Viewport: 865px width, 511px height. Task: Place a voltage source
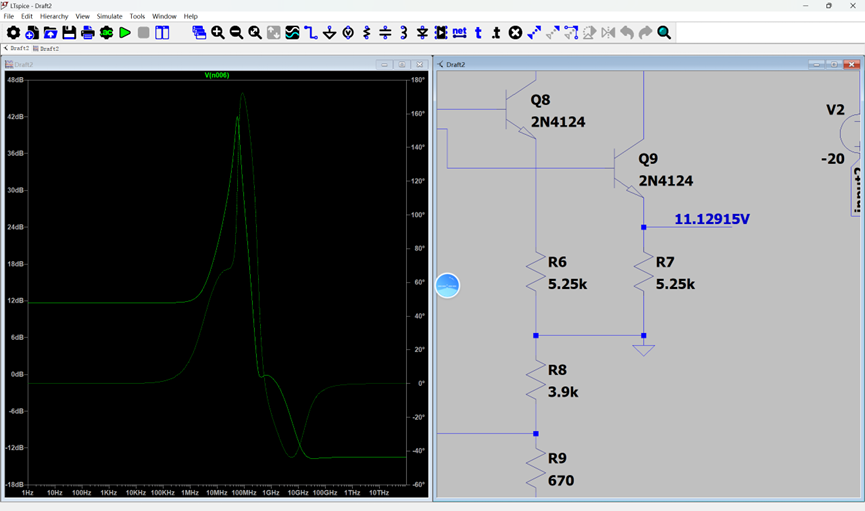348,33
